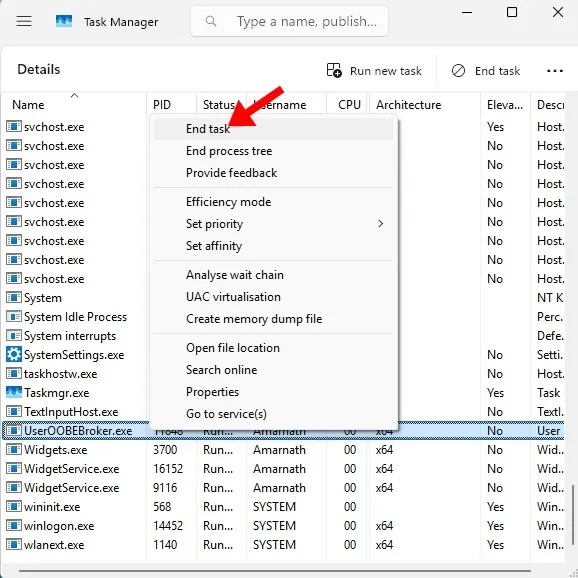
Task: Select Search online
Action: [x=274, y=369]
